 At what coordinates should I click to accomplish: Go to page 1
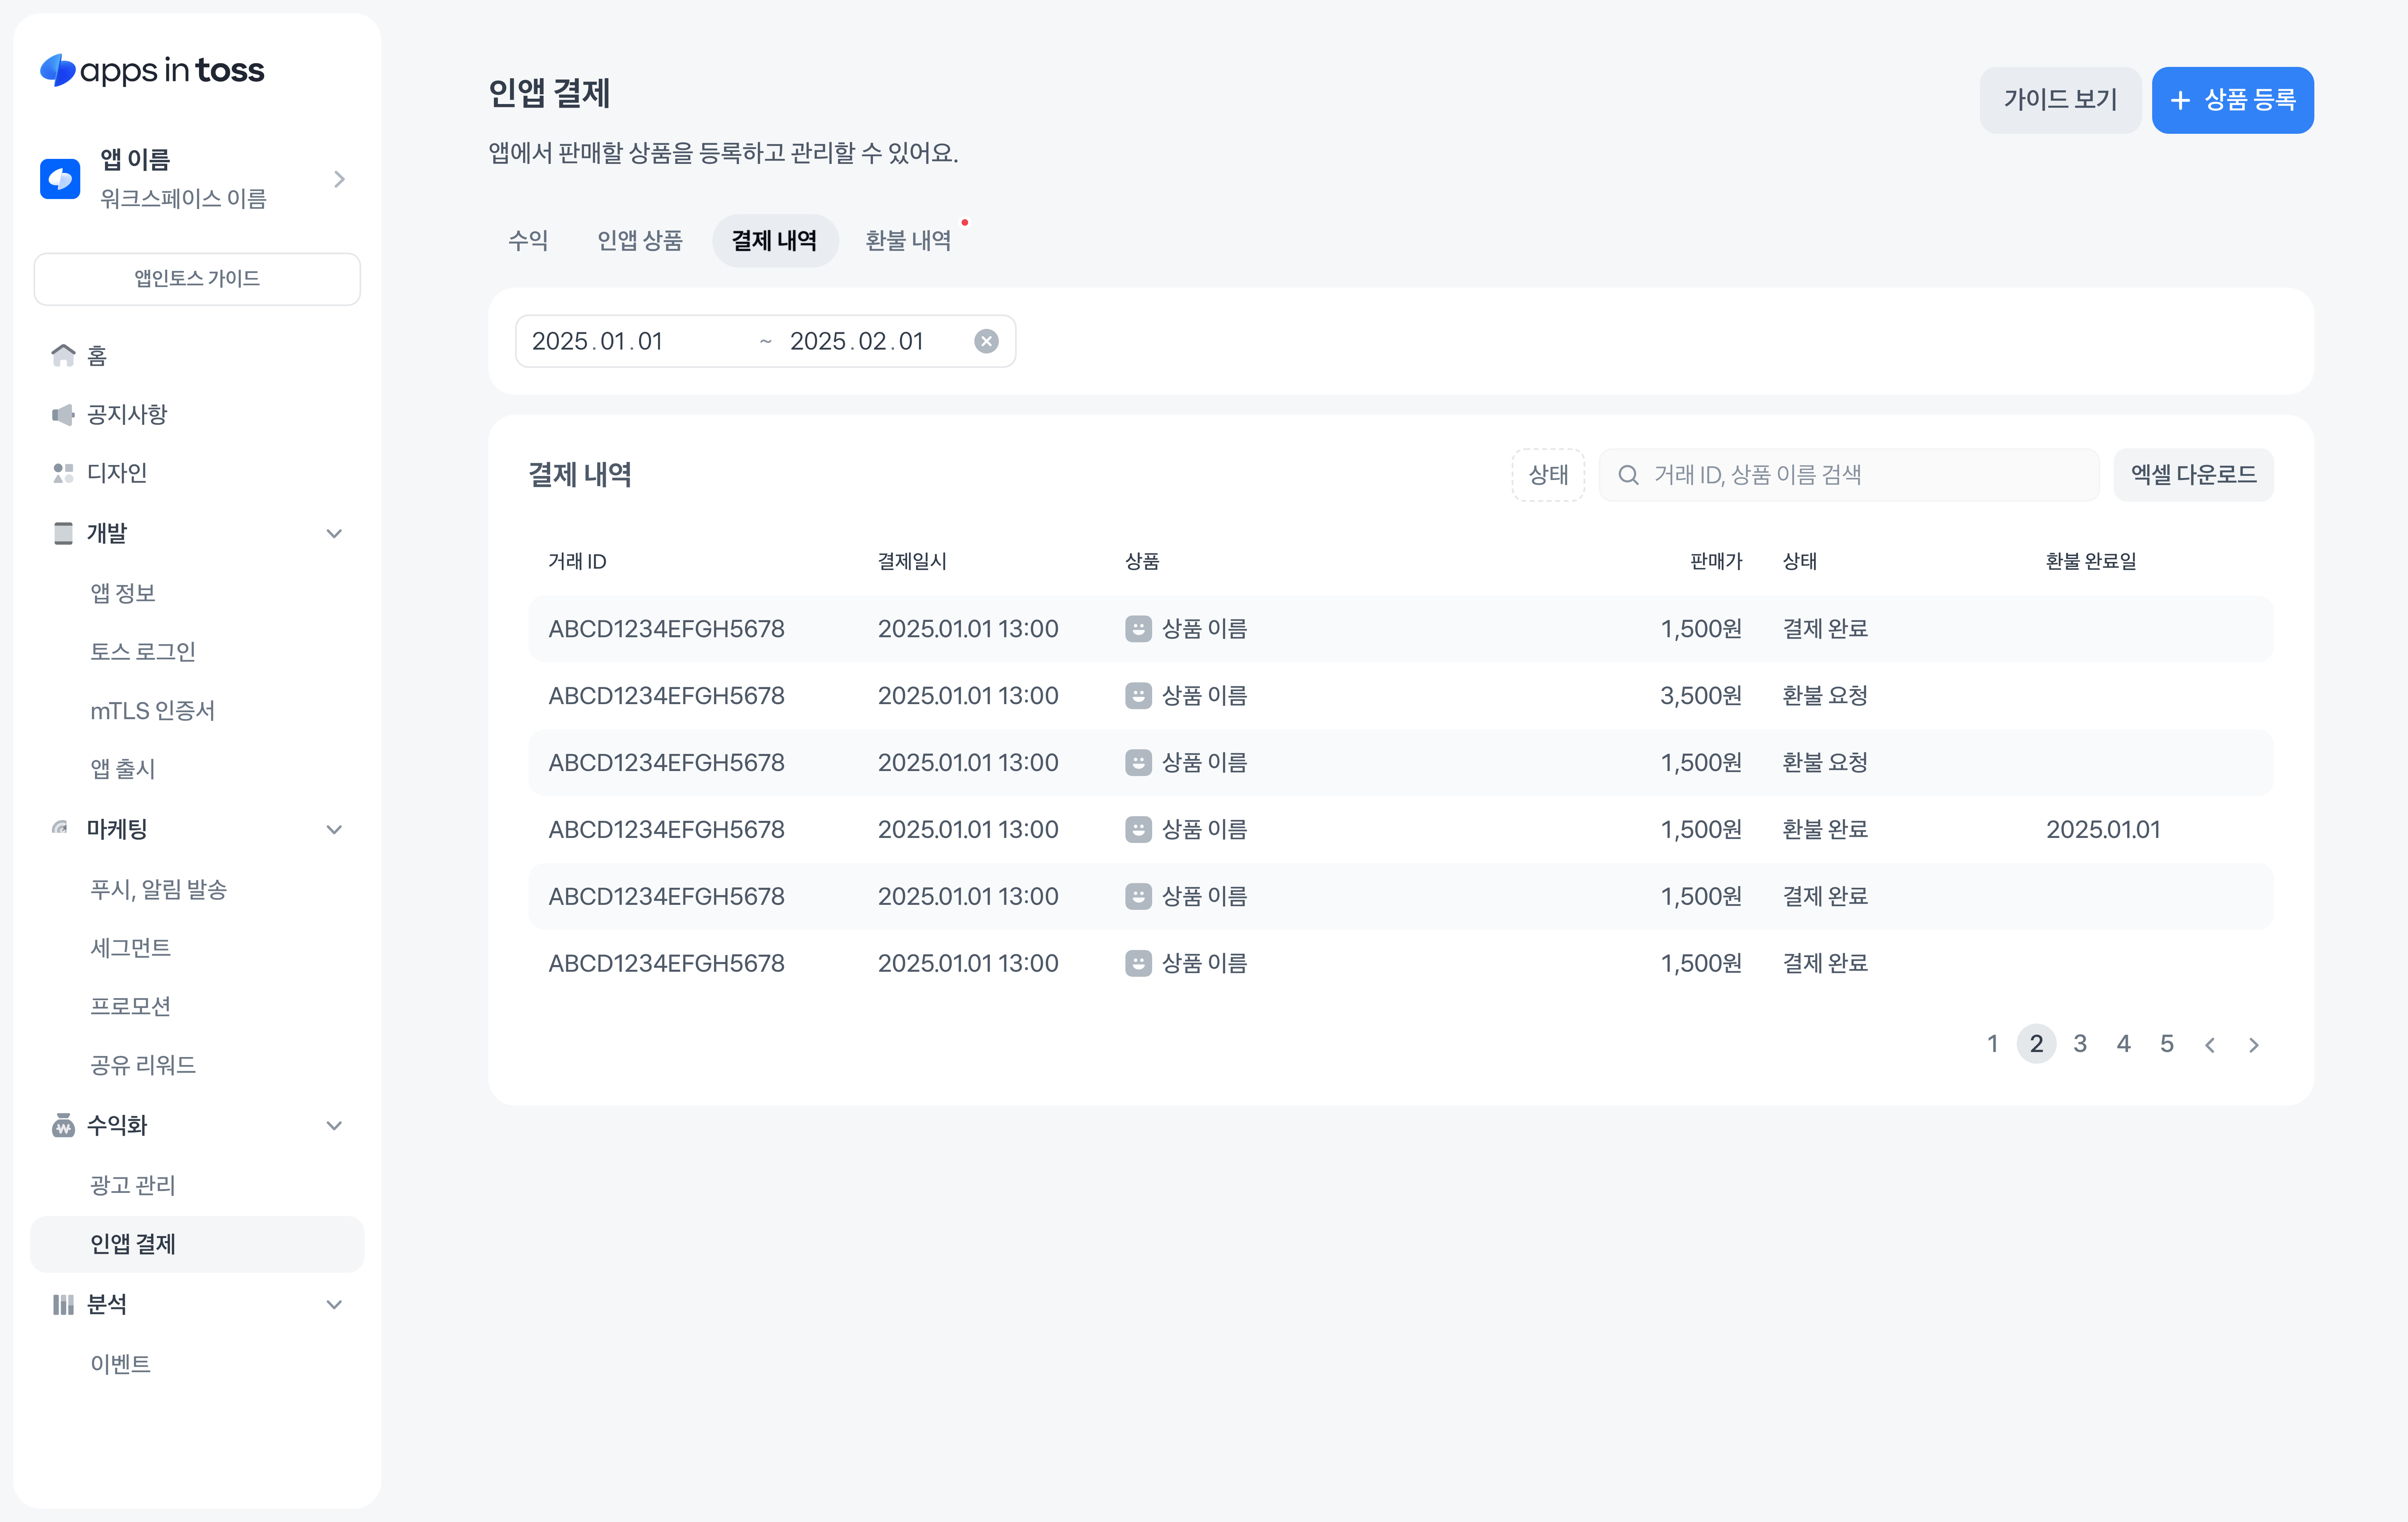tap(1992, 1044)
